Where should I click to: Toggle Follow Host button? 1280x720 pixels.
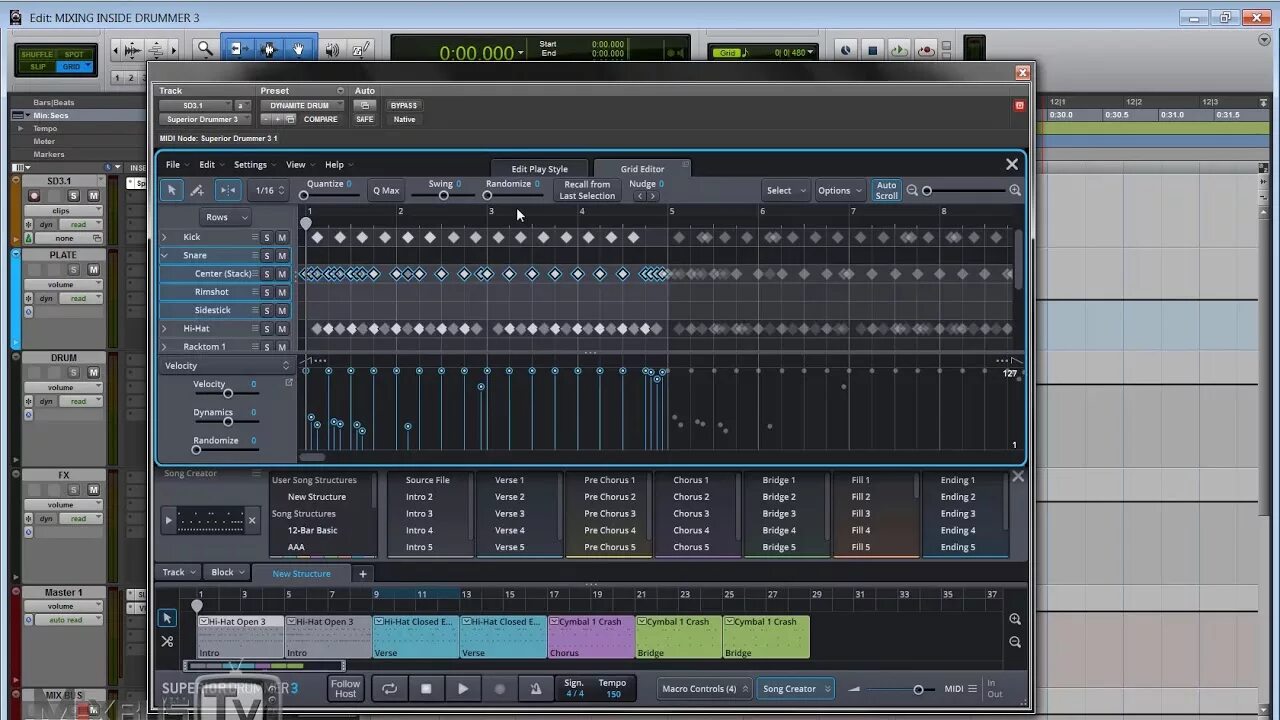345,688
